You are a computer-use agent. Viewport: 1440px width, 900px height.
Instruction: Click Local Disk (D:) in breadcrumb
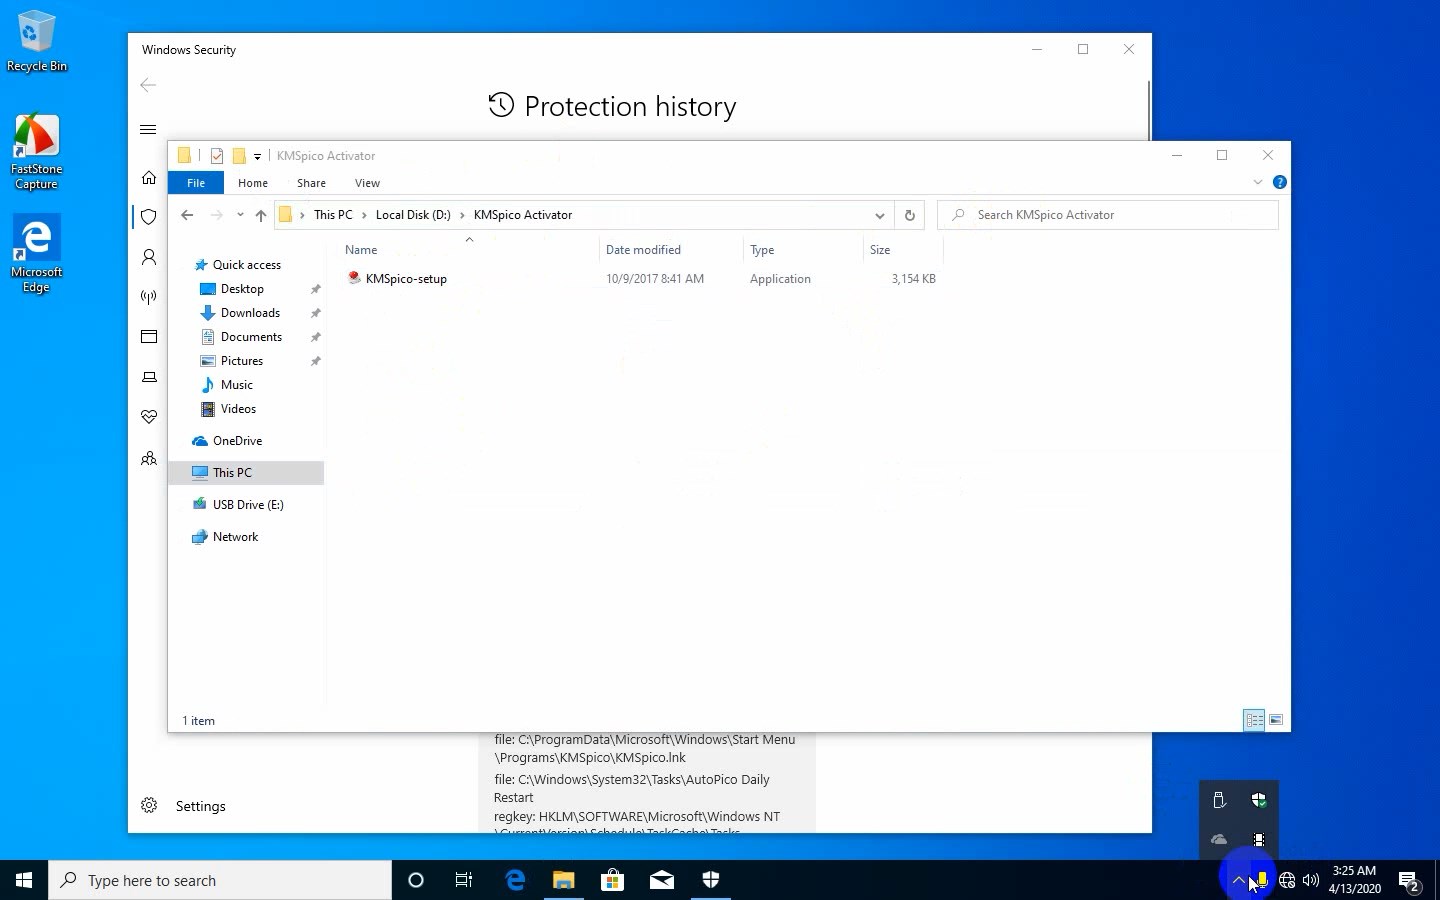tap(413, 215)
